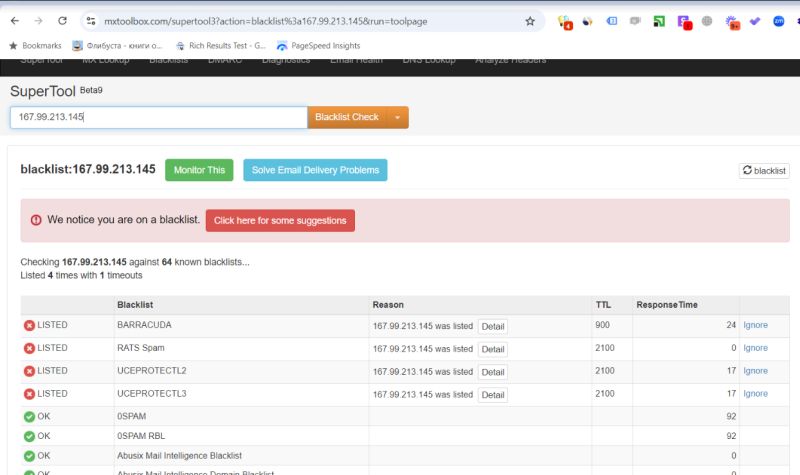Image resolution: width=800 pixels, height=475 pixels.
Task: Open Detail for UCEPROTECTL2 listing
Action: (x=493, y=372)
